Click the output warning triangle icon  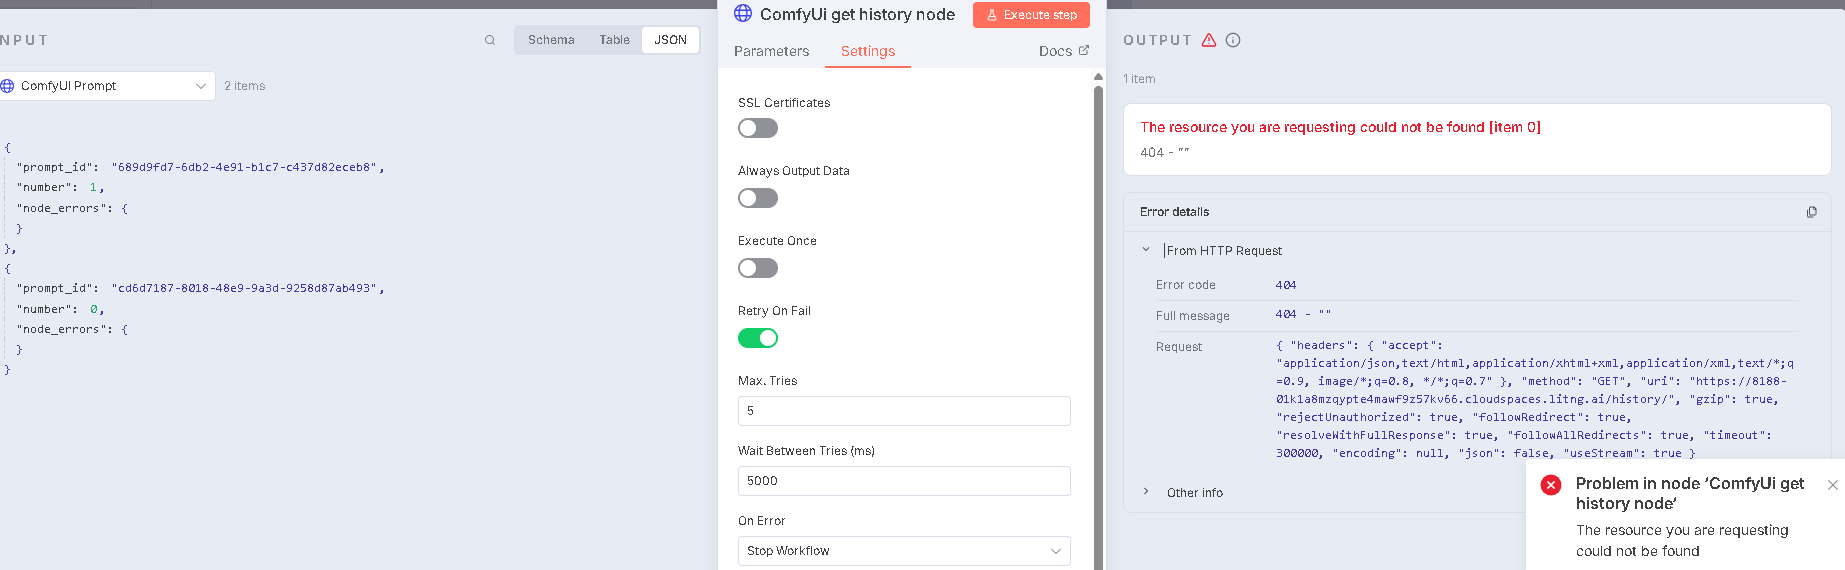point(1209,40)
